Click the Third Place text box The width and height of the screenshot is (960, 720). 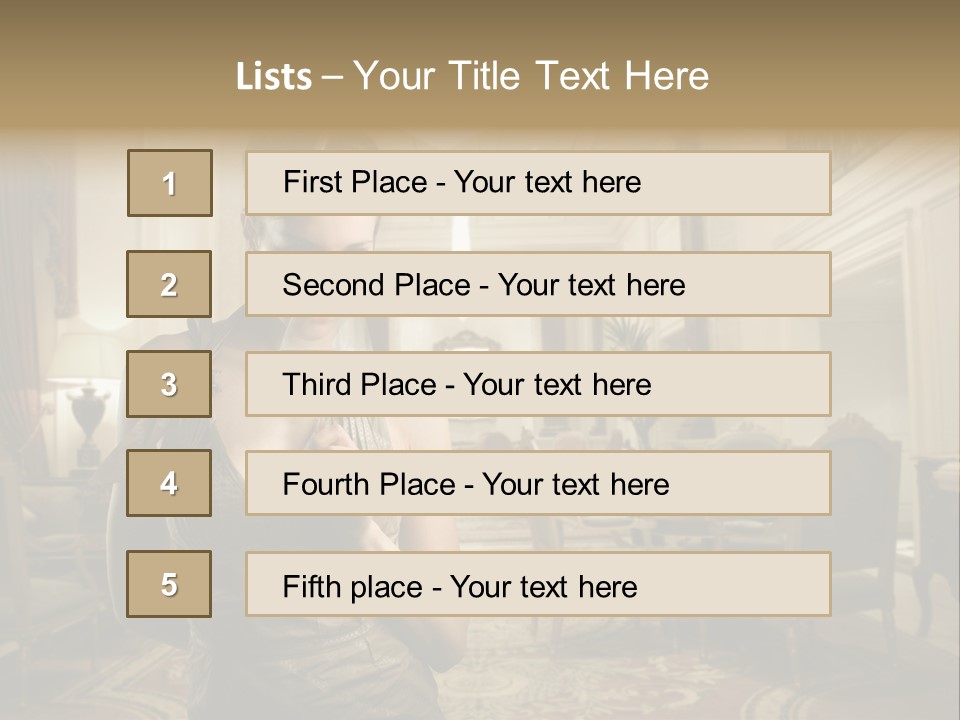(538, 384)
